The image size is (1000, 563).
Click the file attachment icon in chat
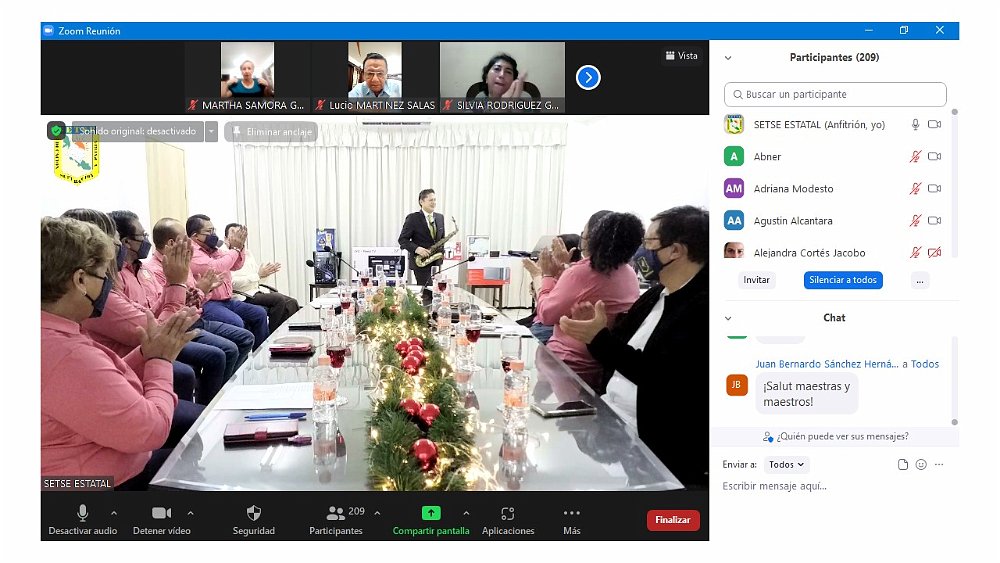(902, 465)
